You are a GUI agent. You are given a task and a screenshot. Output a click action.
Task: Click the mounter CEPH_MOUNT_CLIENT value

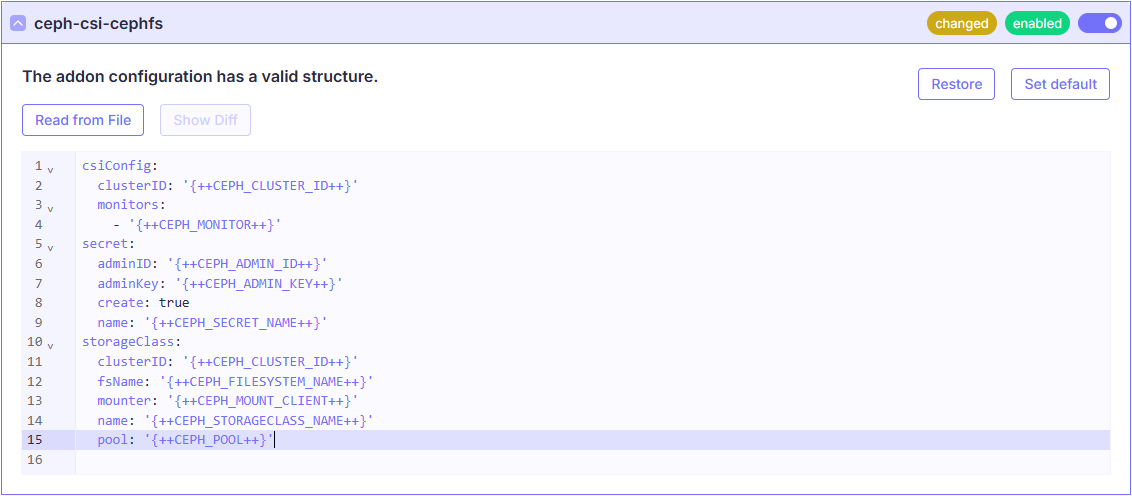pyautogui.click(x=262, y=401)
